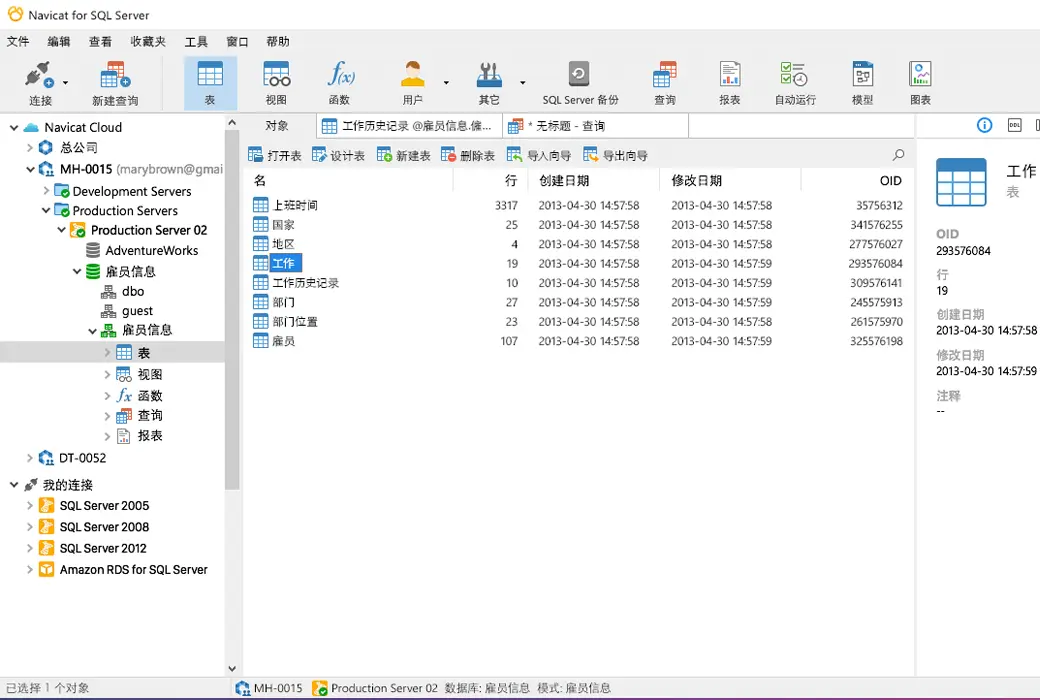This screenshot has width=1040, height=700.
Task: Collapse the 我的连接 tree node
Action: tap(13, 485)
